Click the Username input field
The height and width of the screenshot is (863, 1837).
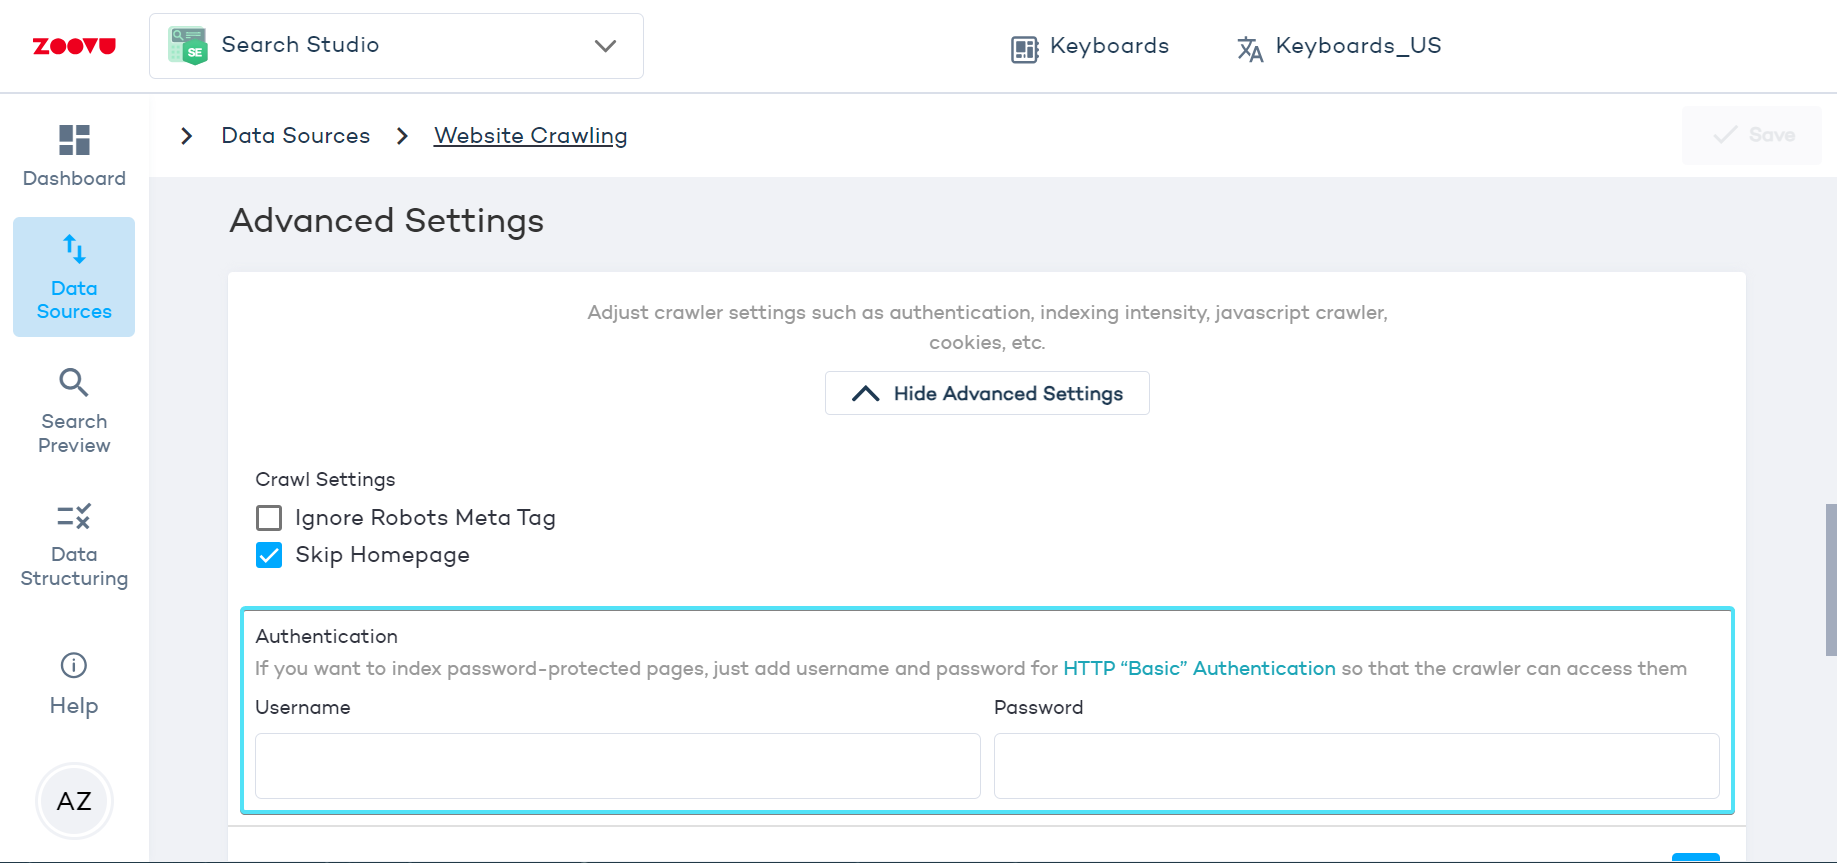pyautogui.click(x=617, y=766)
